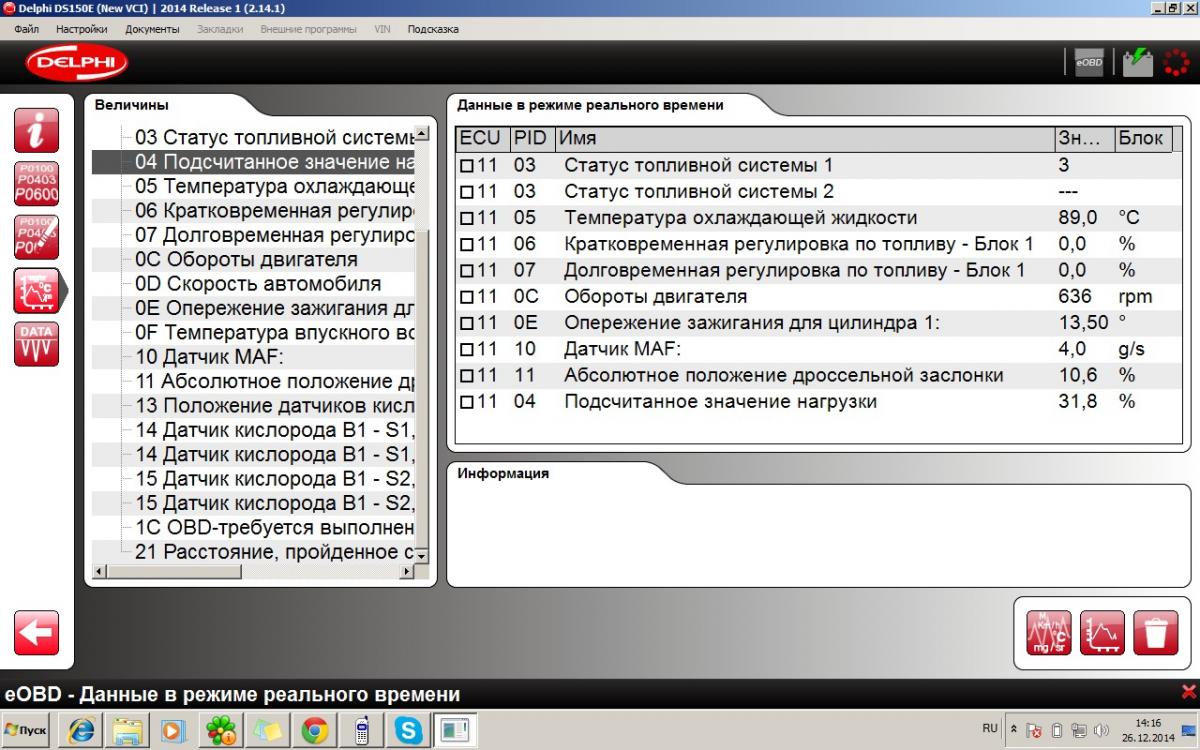The height and width of the screenshot is (750, 1200).
Task: Click the battery voltage icon in header
Action: point(1137,62)
